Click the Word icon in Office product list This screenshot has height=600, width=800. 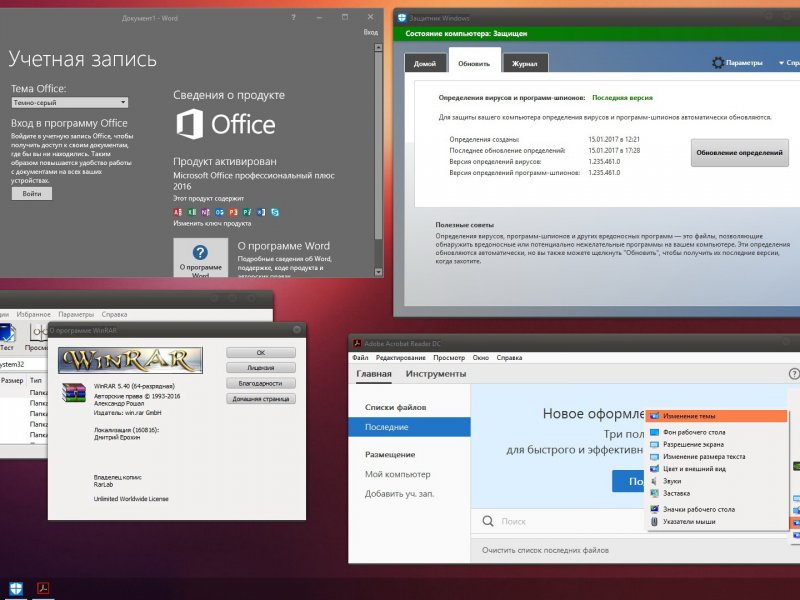point(261,212)
